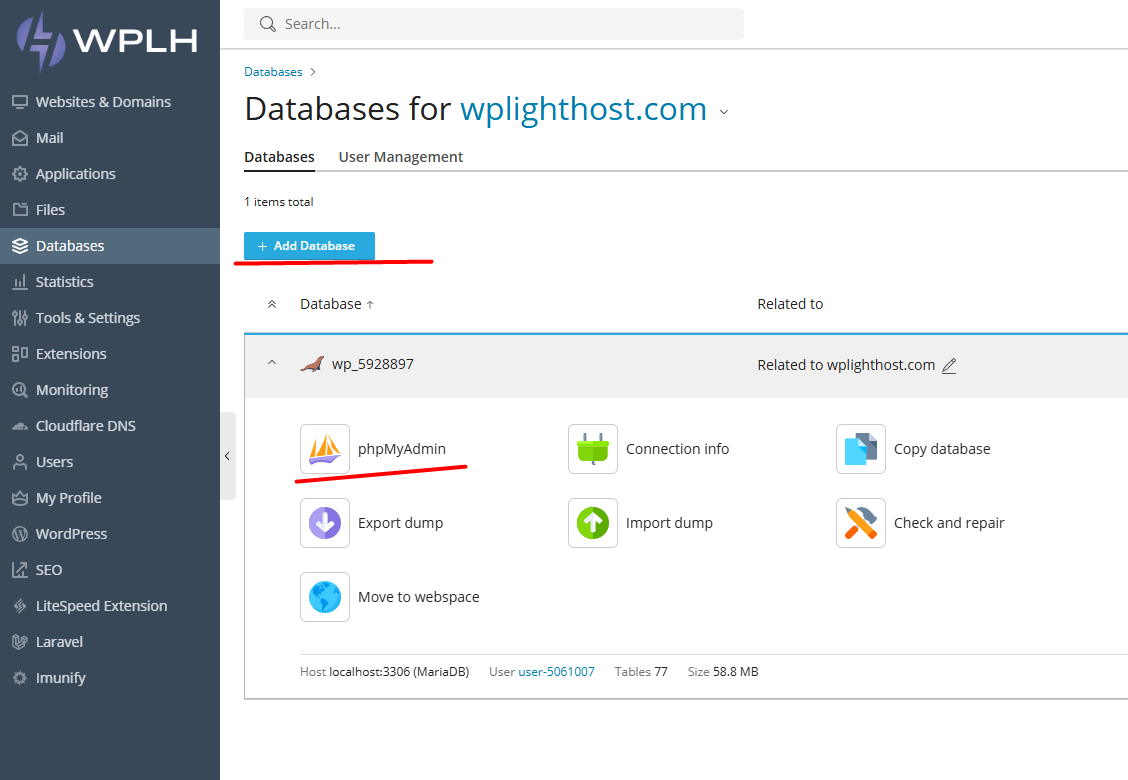
Task: Click the SEO chart icon
Action: [x=20, y=570]
